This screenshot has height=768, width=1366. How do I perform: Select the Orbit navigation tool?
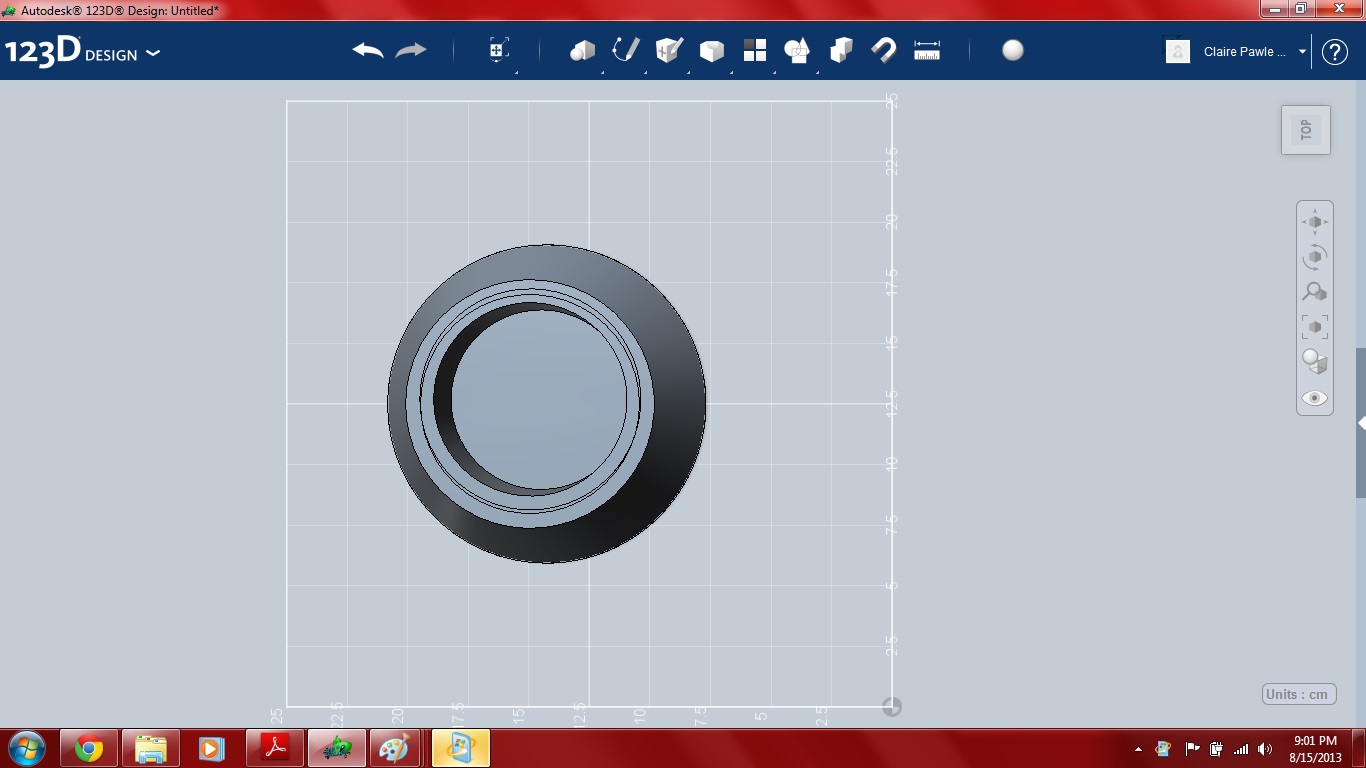1315,257
